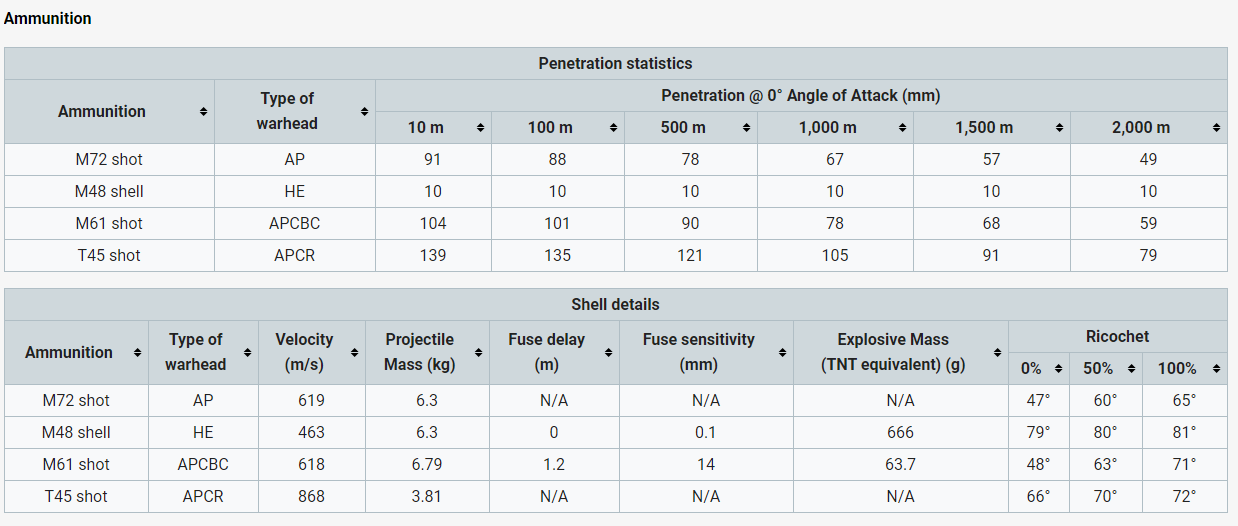Click T45 shot row in penetration table

tap(108, 255)
